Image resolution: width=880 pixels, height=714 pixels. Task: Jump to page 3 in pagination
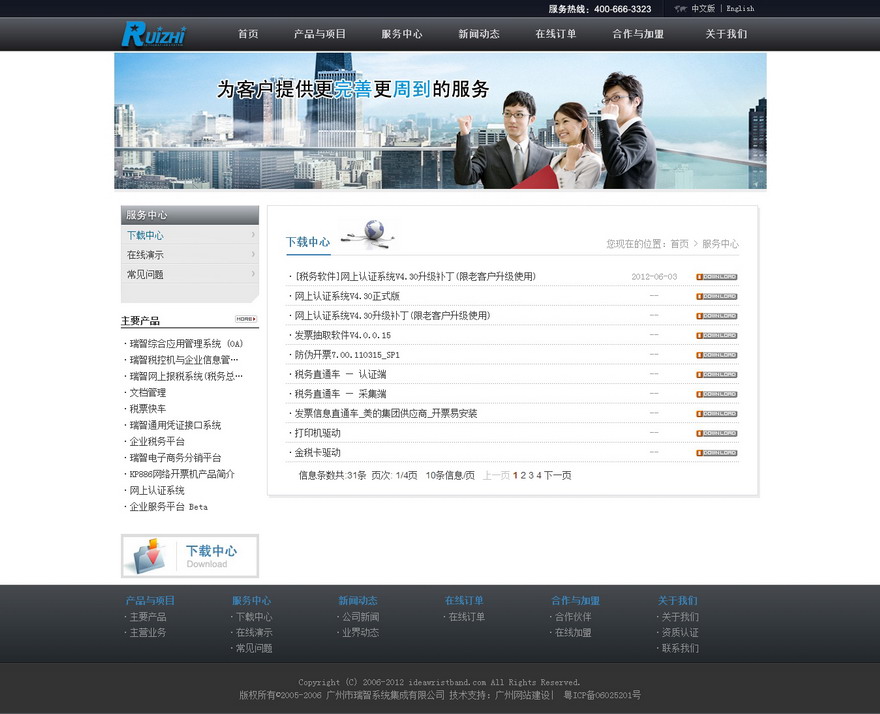pyautogui.click(x=531, y=475)
